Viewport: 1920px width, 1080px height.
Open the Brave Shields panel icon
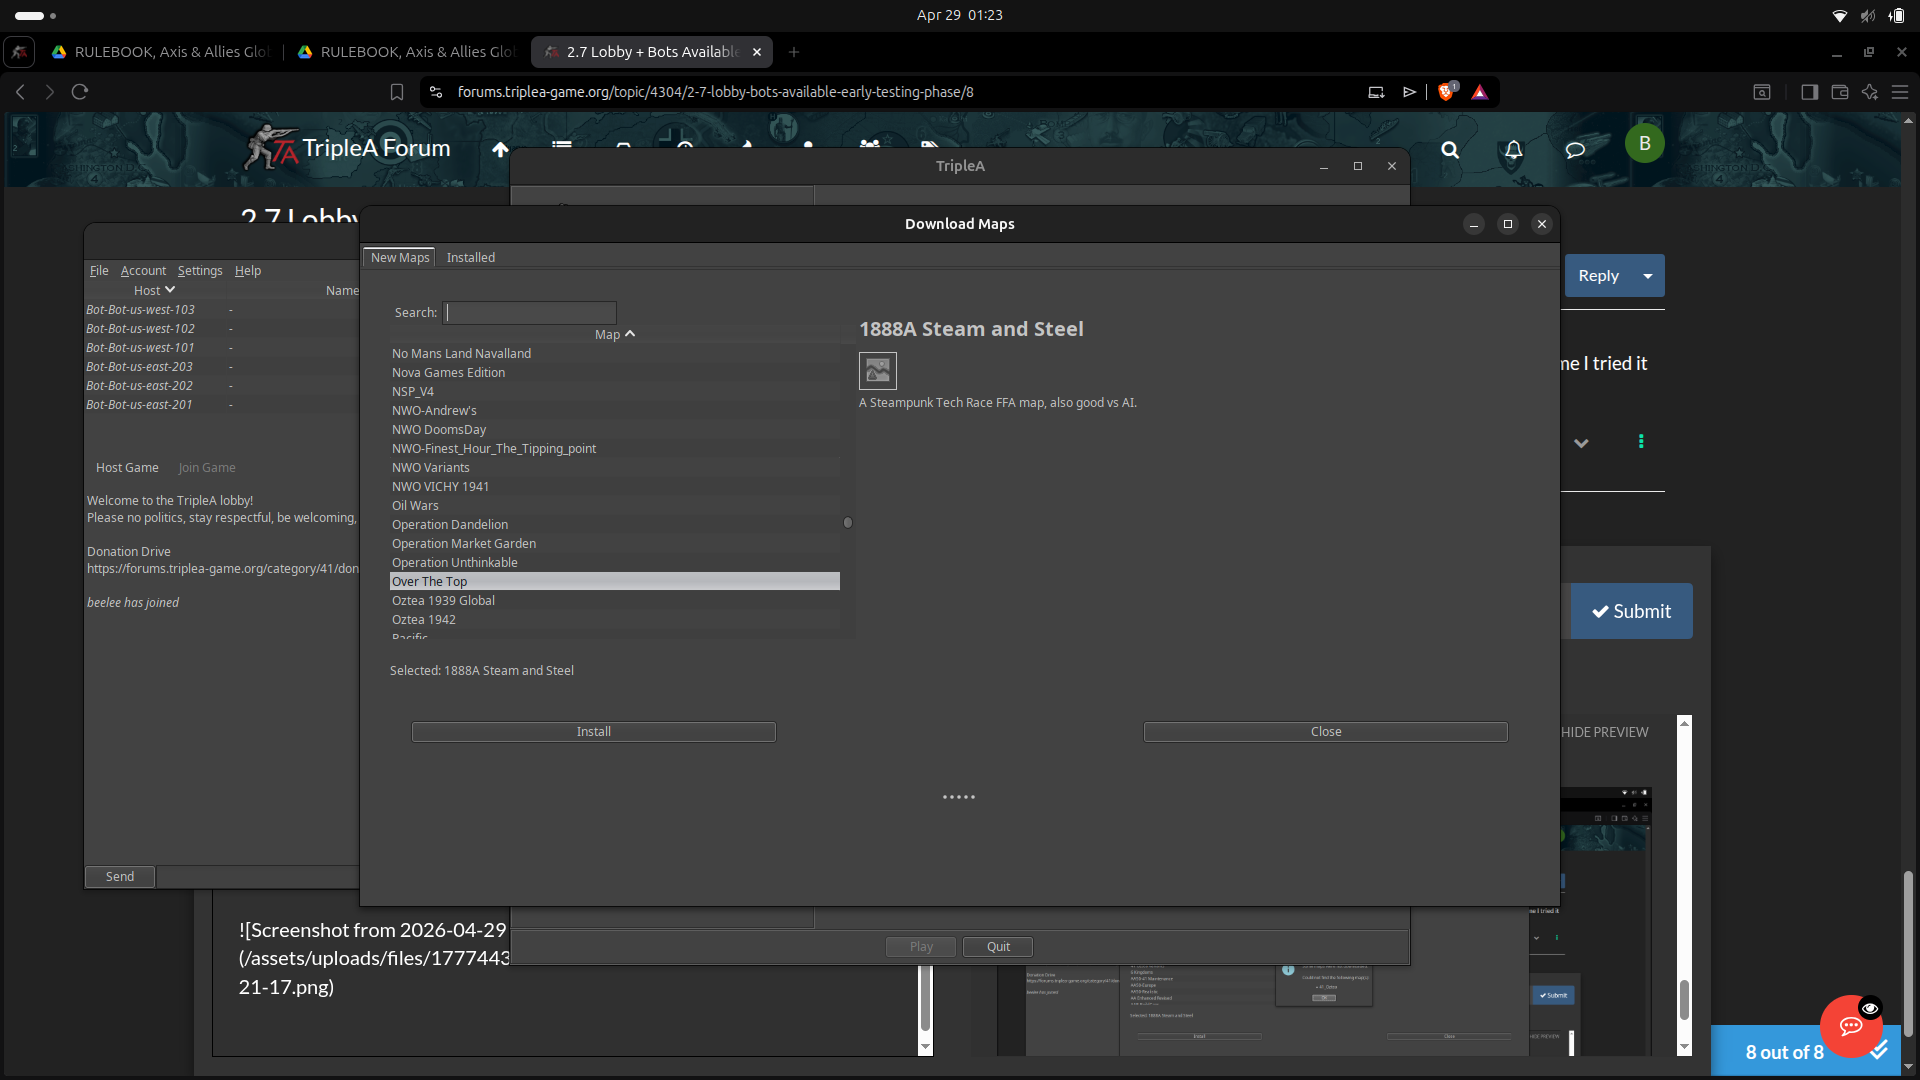(1445, 91)
